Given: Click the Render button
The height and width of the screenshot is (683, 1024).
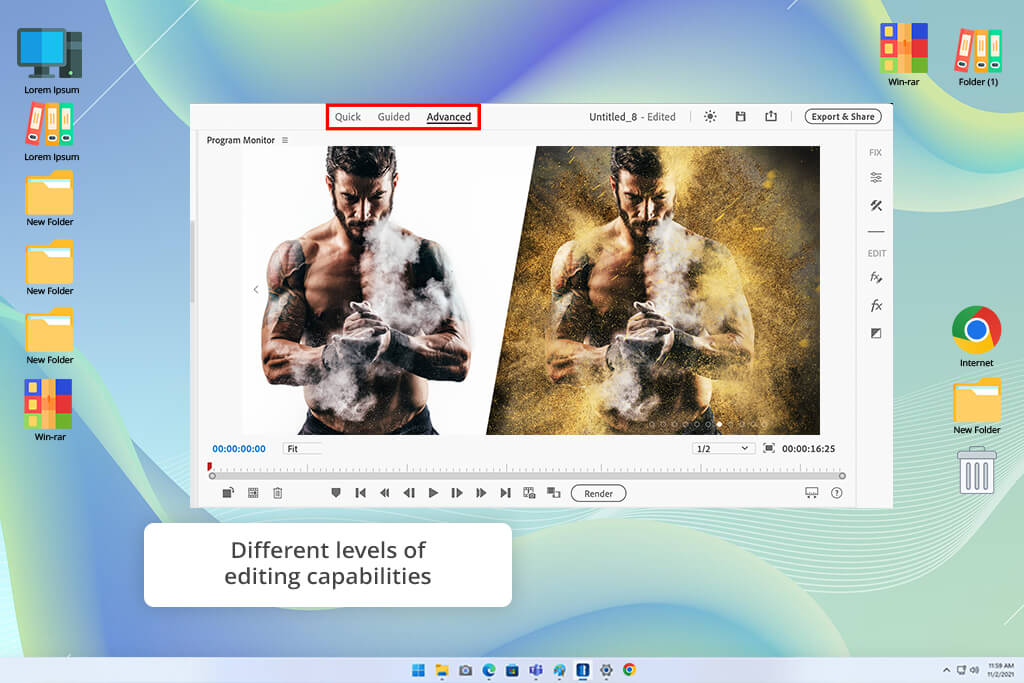Looking at the screenshot, I should [598, 493].
